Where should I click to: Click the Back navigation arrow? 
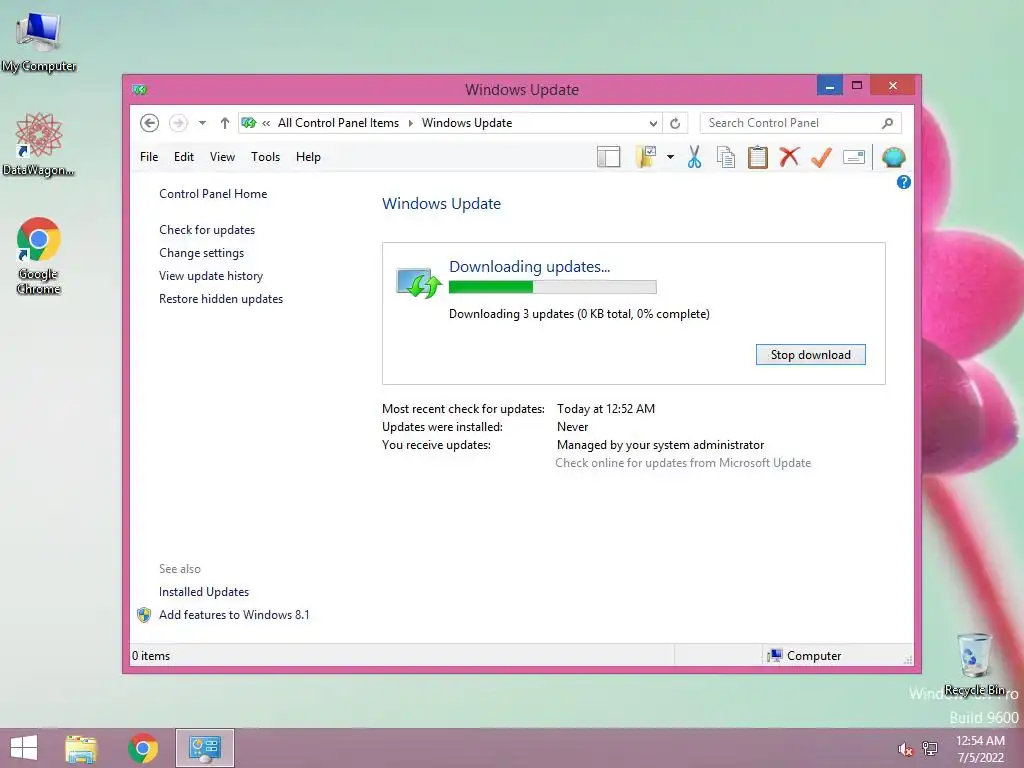pyautogui.click(x=150, y=123)
